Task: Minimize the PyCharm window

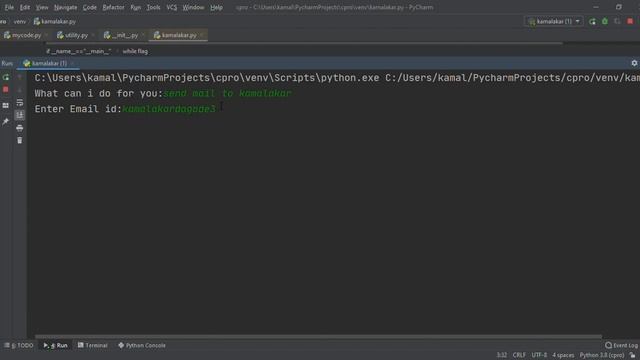Action: (x=596, y=7)
